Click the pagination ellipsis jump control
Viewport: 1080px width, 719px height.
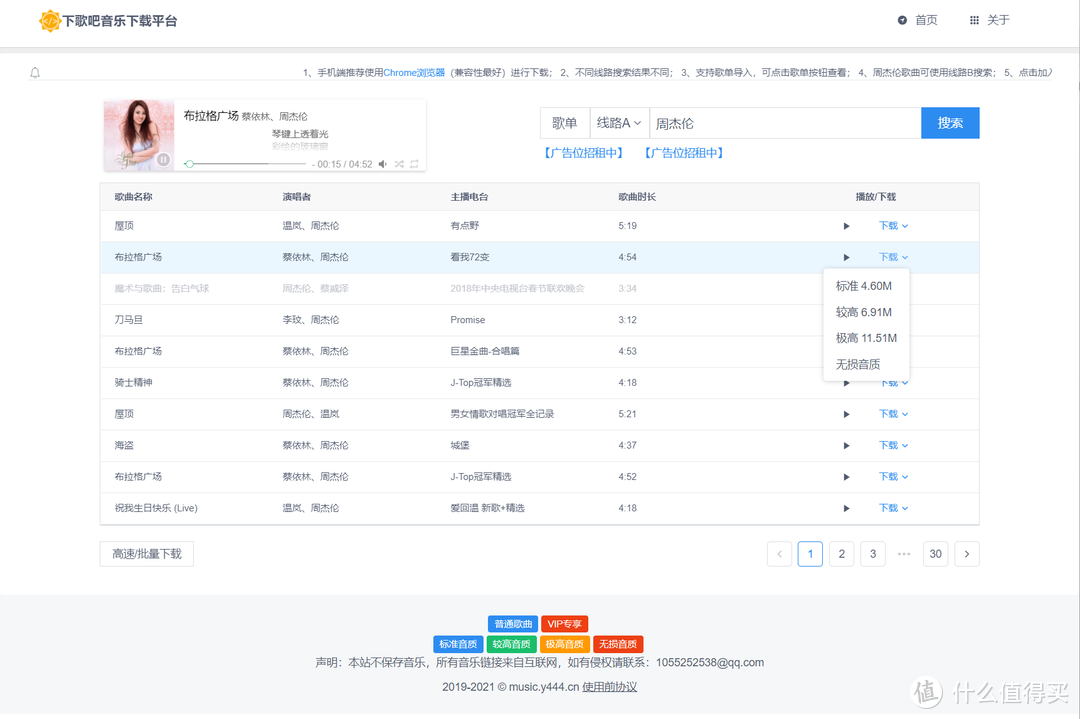(x=904, y=554)
